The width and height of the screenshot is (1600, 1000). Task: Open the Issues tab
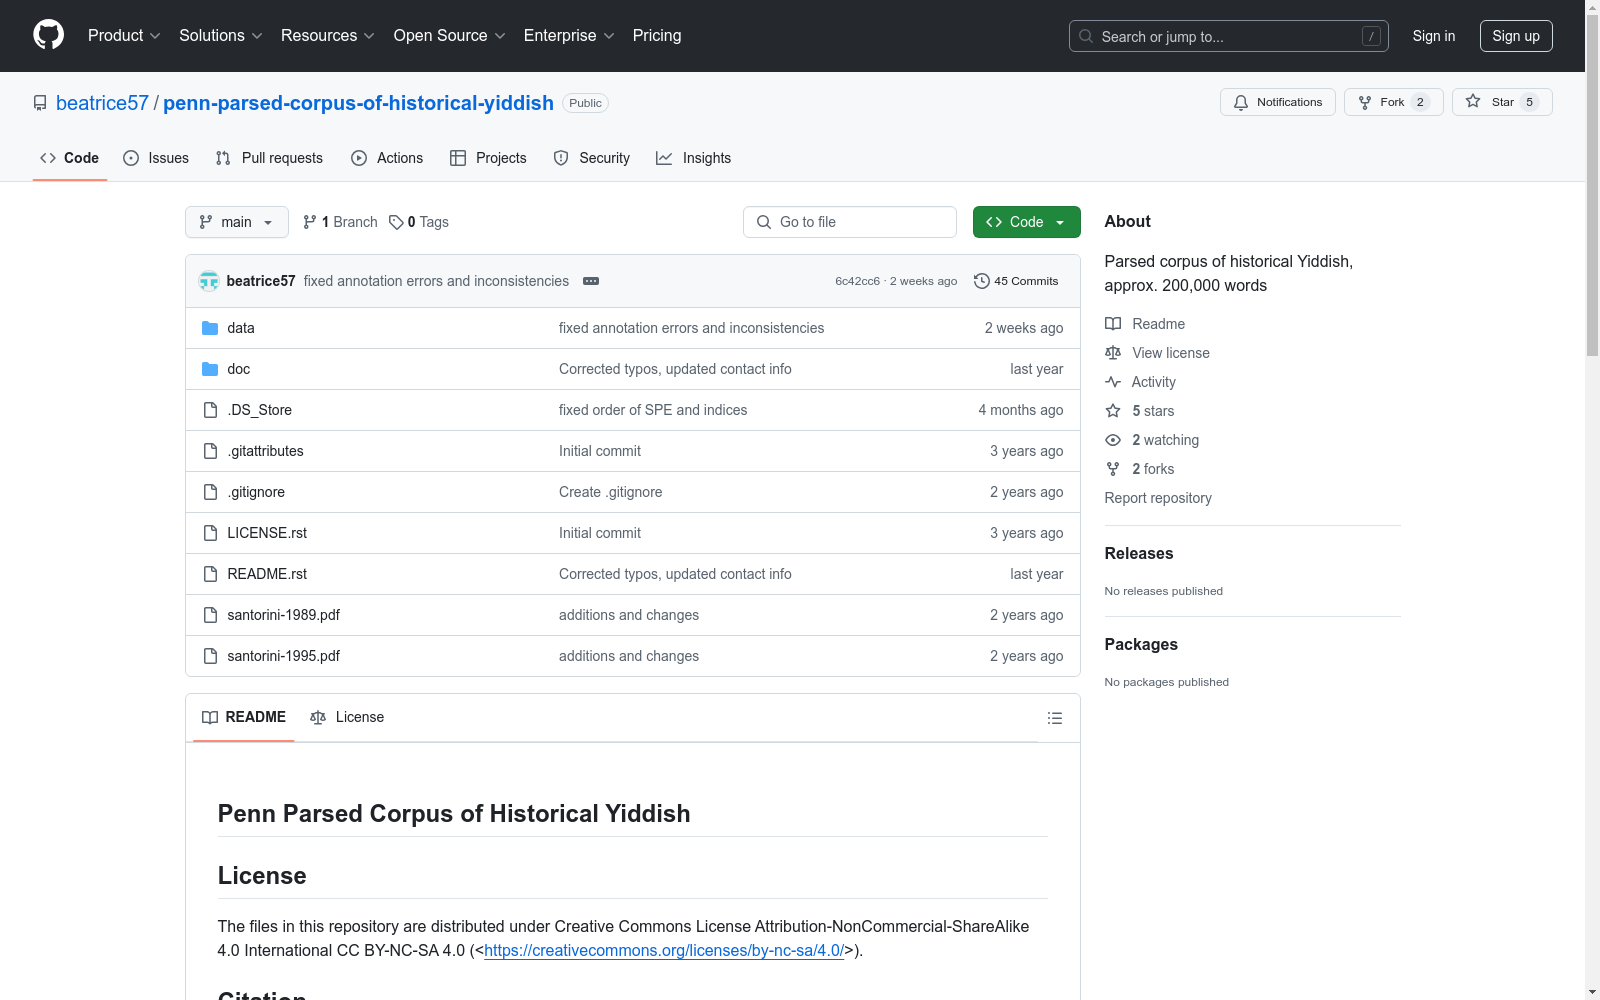[156, 158]
